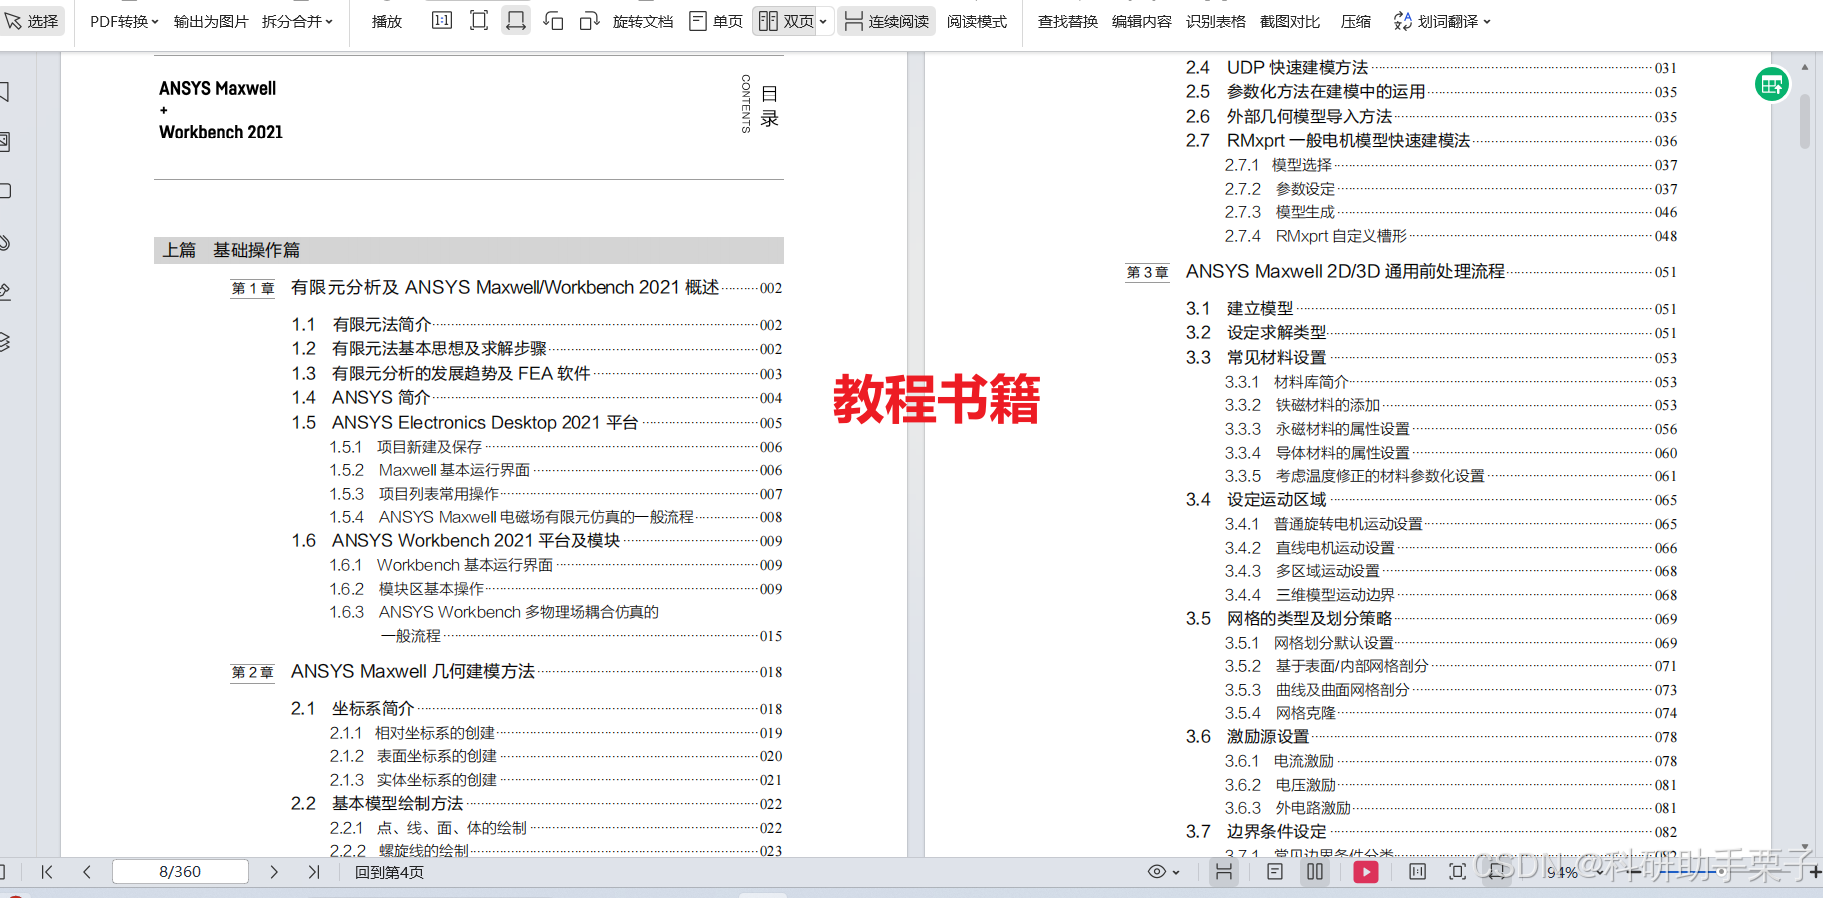Click the fit width icon in the top toolbar

click(x=516, y=21)
